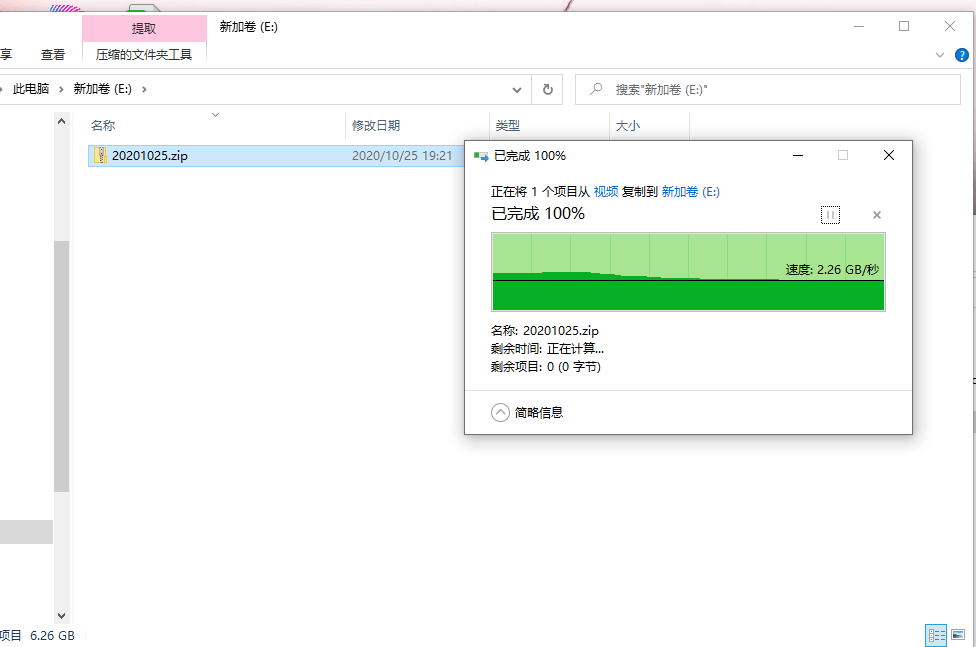The height and width of the screenshot is (647, 976).
Task: Click the file-transfer icon in the copy dialog title bar
Action: (x=479, y=155)
